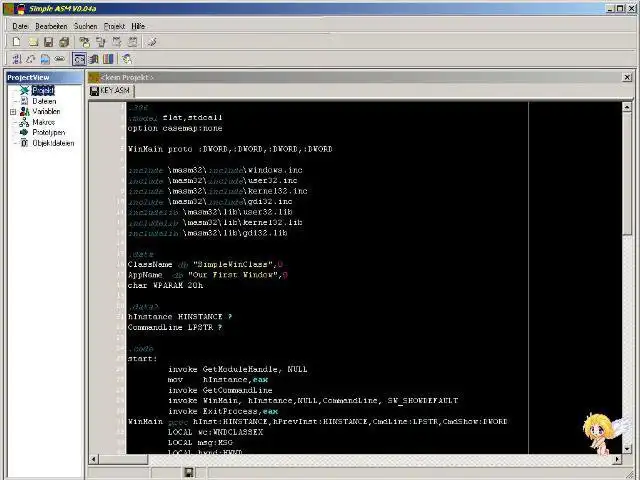Image resolution: width=640 pixels, height=480 pixels.
Task: Toggle the highlighted console window button
Action: [x=79, y=59]
